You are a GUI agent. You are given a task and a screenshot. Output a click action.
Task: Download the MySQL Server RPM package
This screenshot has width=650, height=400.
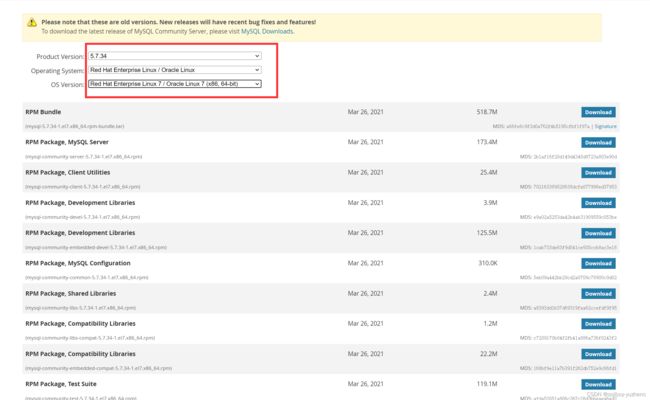[x=598, y=143]
